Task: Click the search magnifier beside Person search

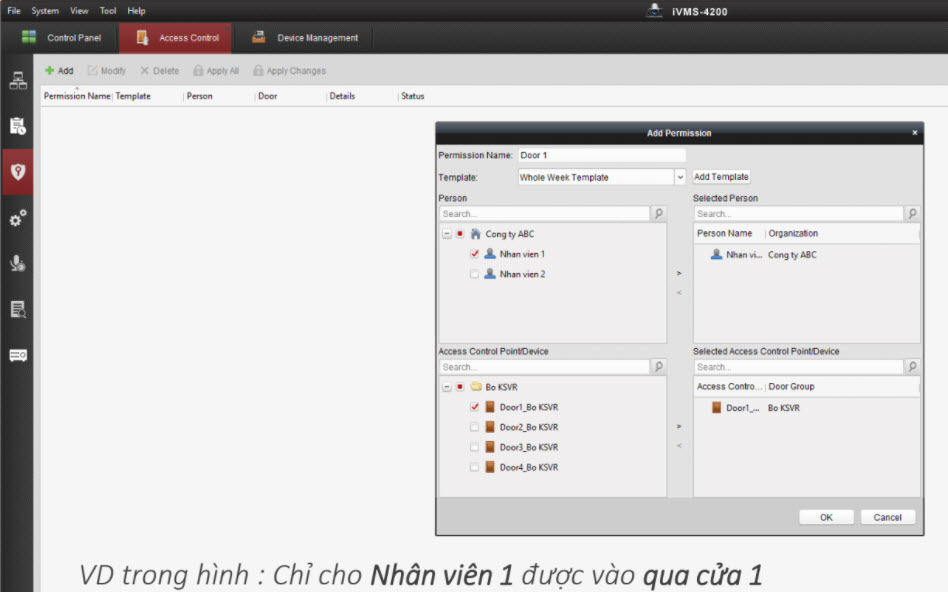Action: 658,214
